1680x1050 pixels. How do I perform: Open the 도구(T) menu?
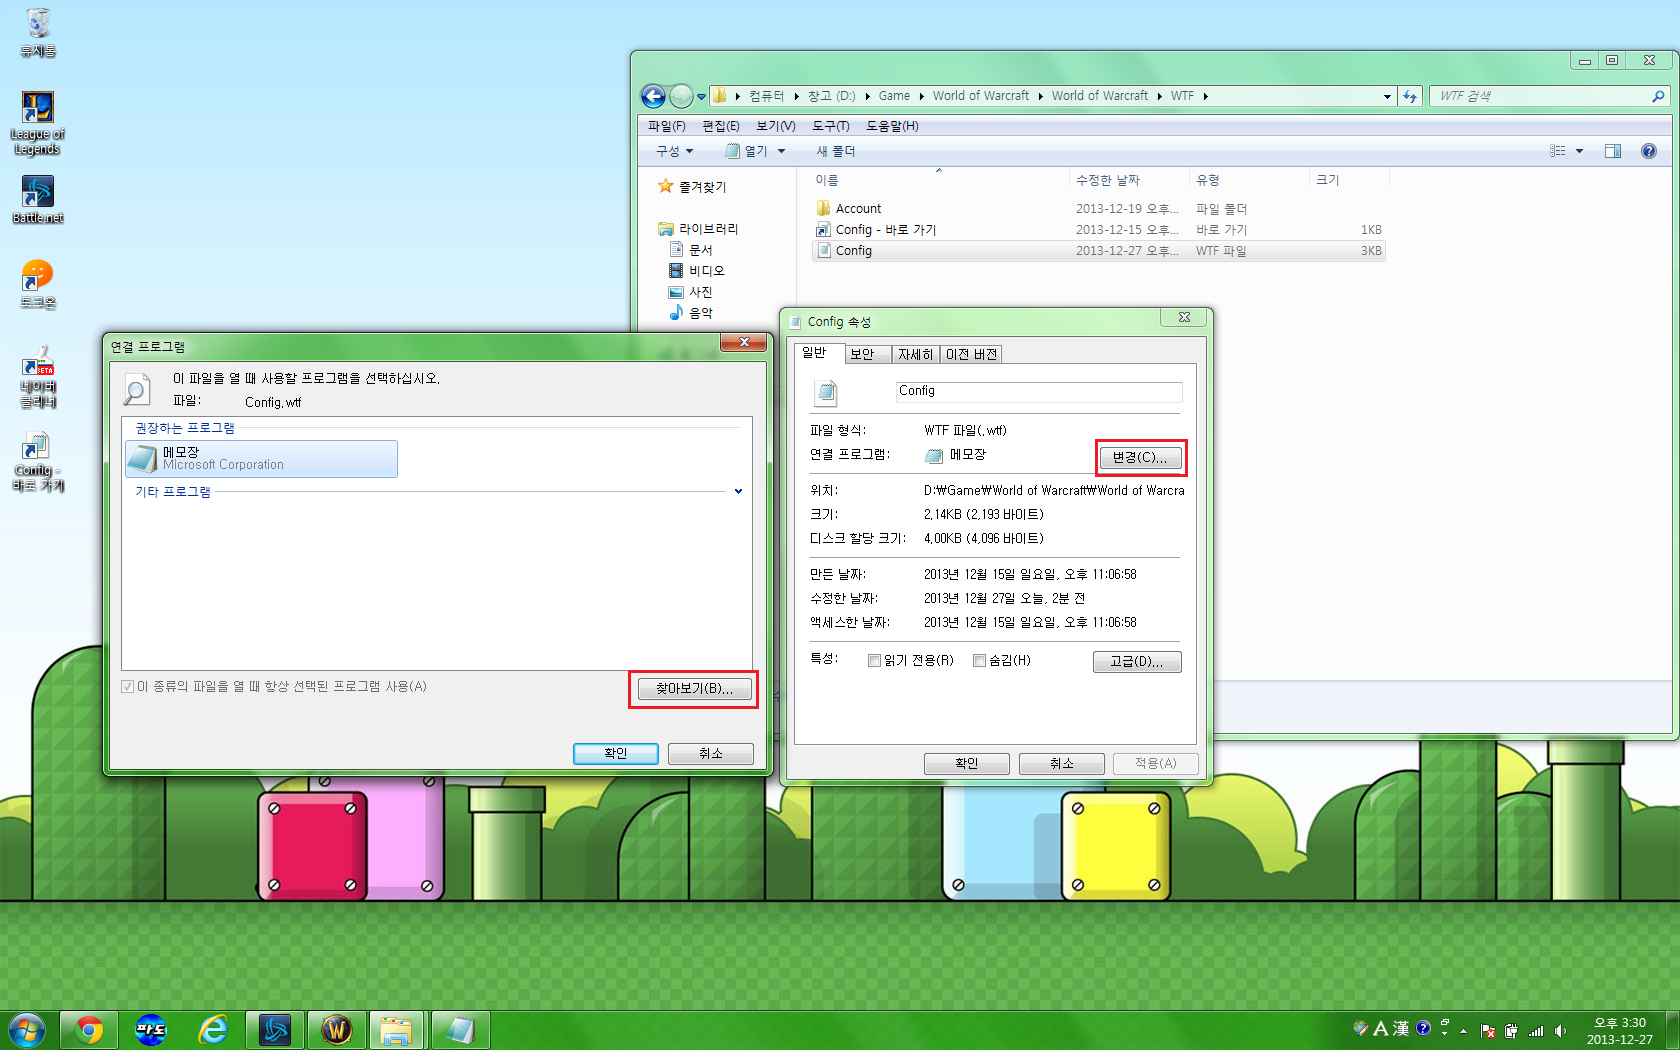(830, 126)
